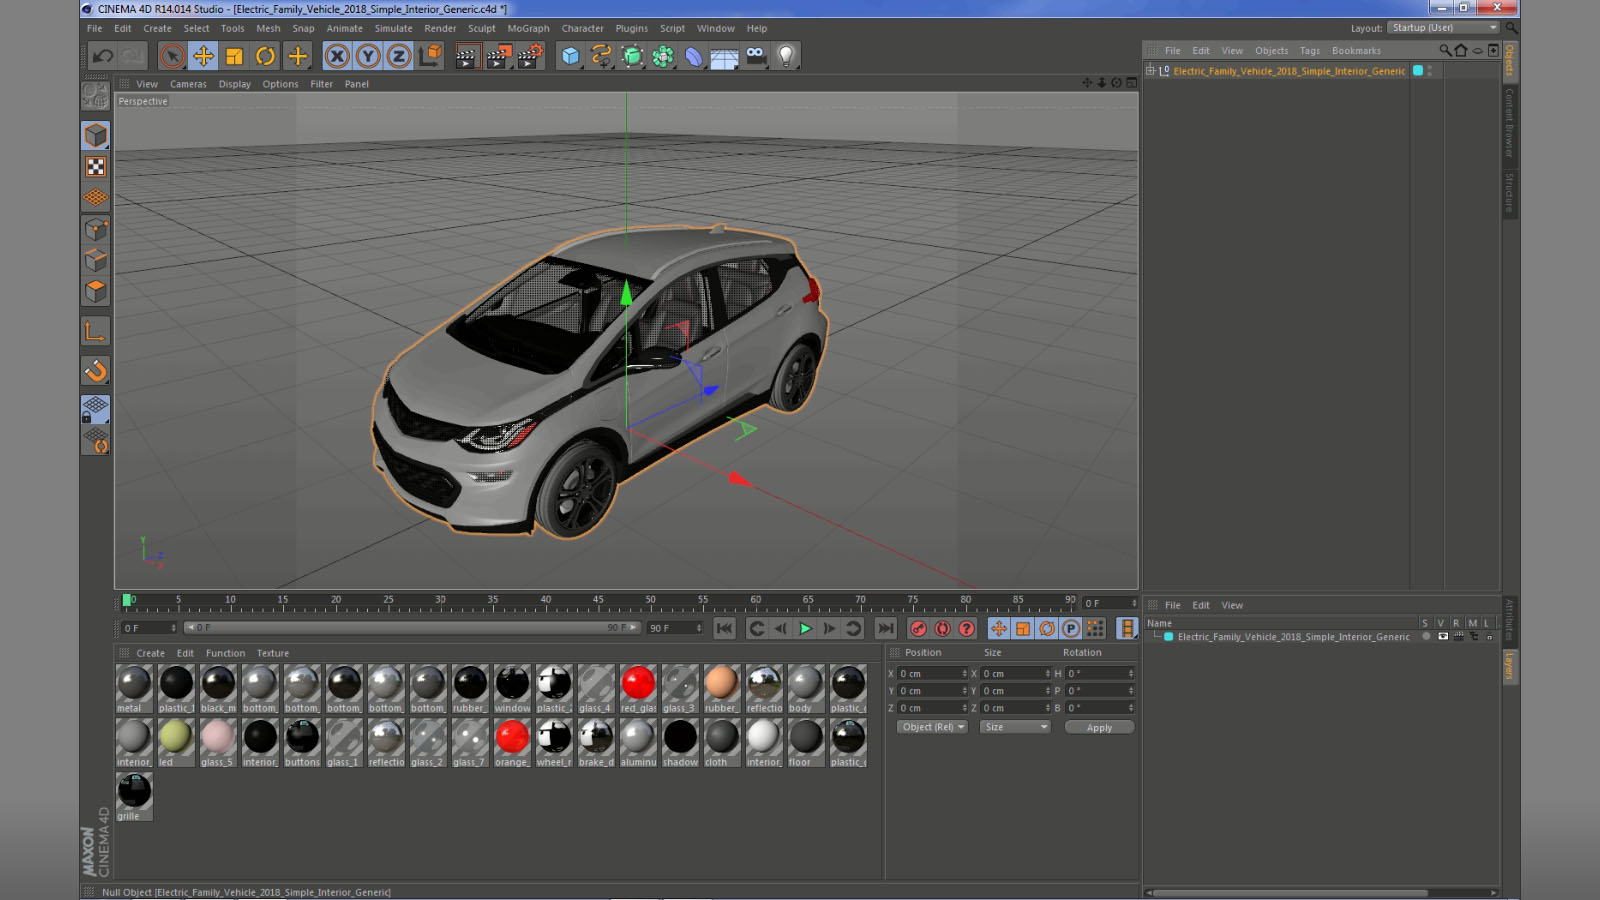
Task: Open Object Manager Bookmarks menu
Action: [x=1356, y=51]
